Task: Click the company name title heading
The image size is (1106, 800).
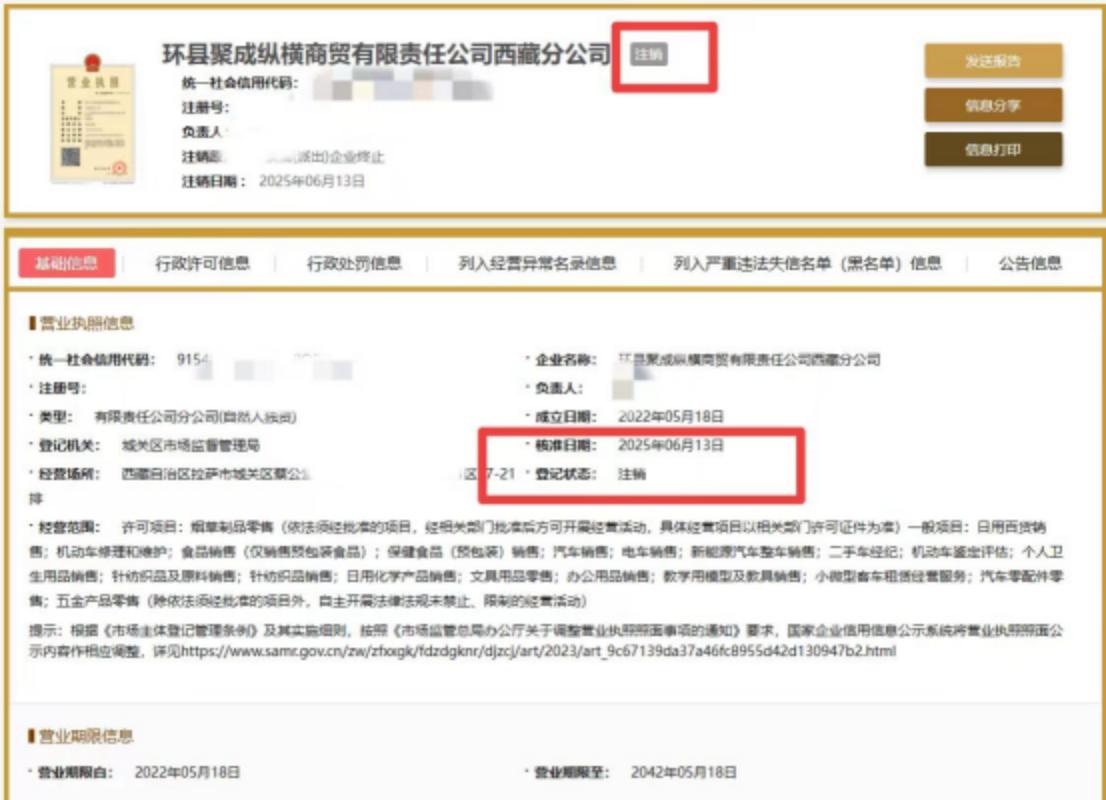Action: [x=386, y=54]
